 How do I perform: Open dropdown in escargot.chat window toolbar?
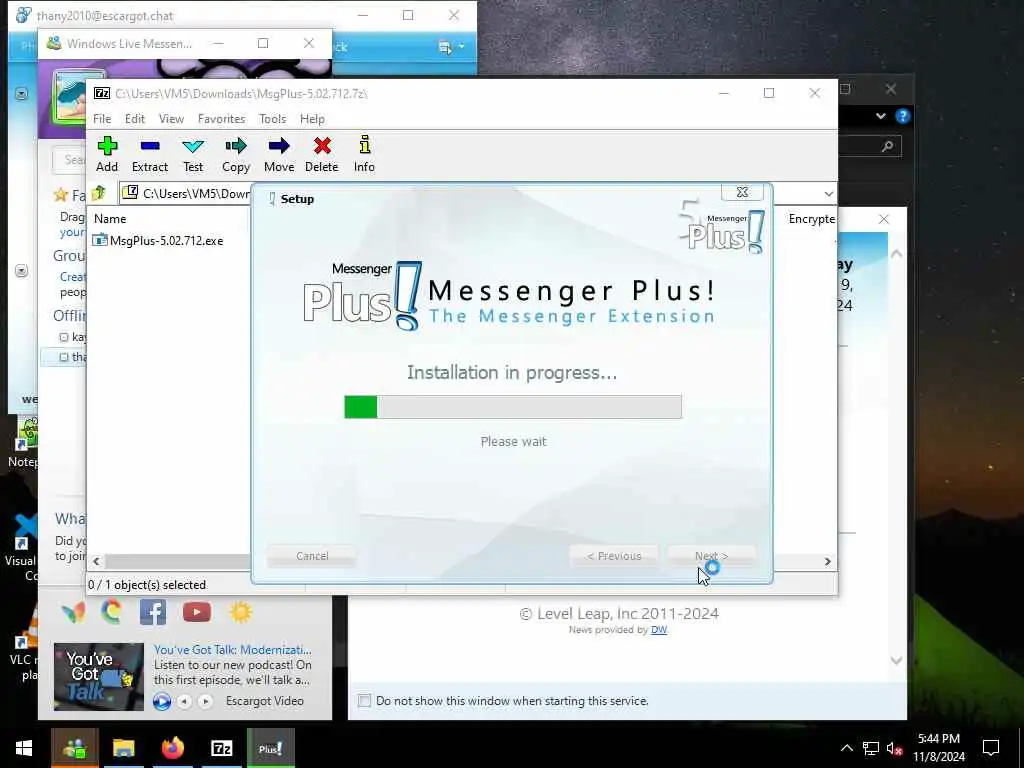462,47
